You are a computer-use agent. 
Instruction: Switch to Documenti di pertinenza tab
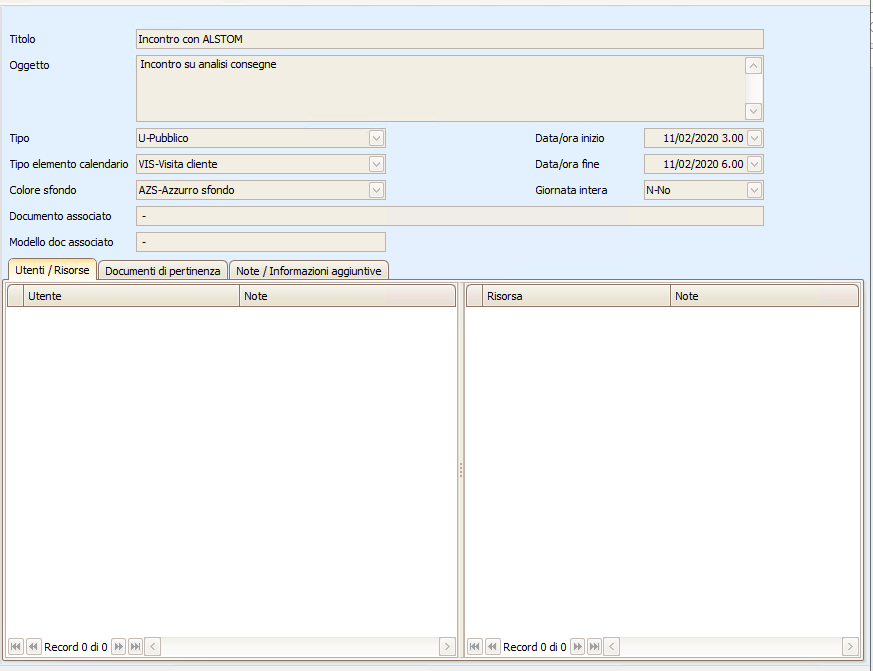point(162,271)
